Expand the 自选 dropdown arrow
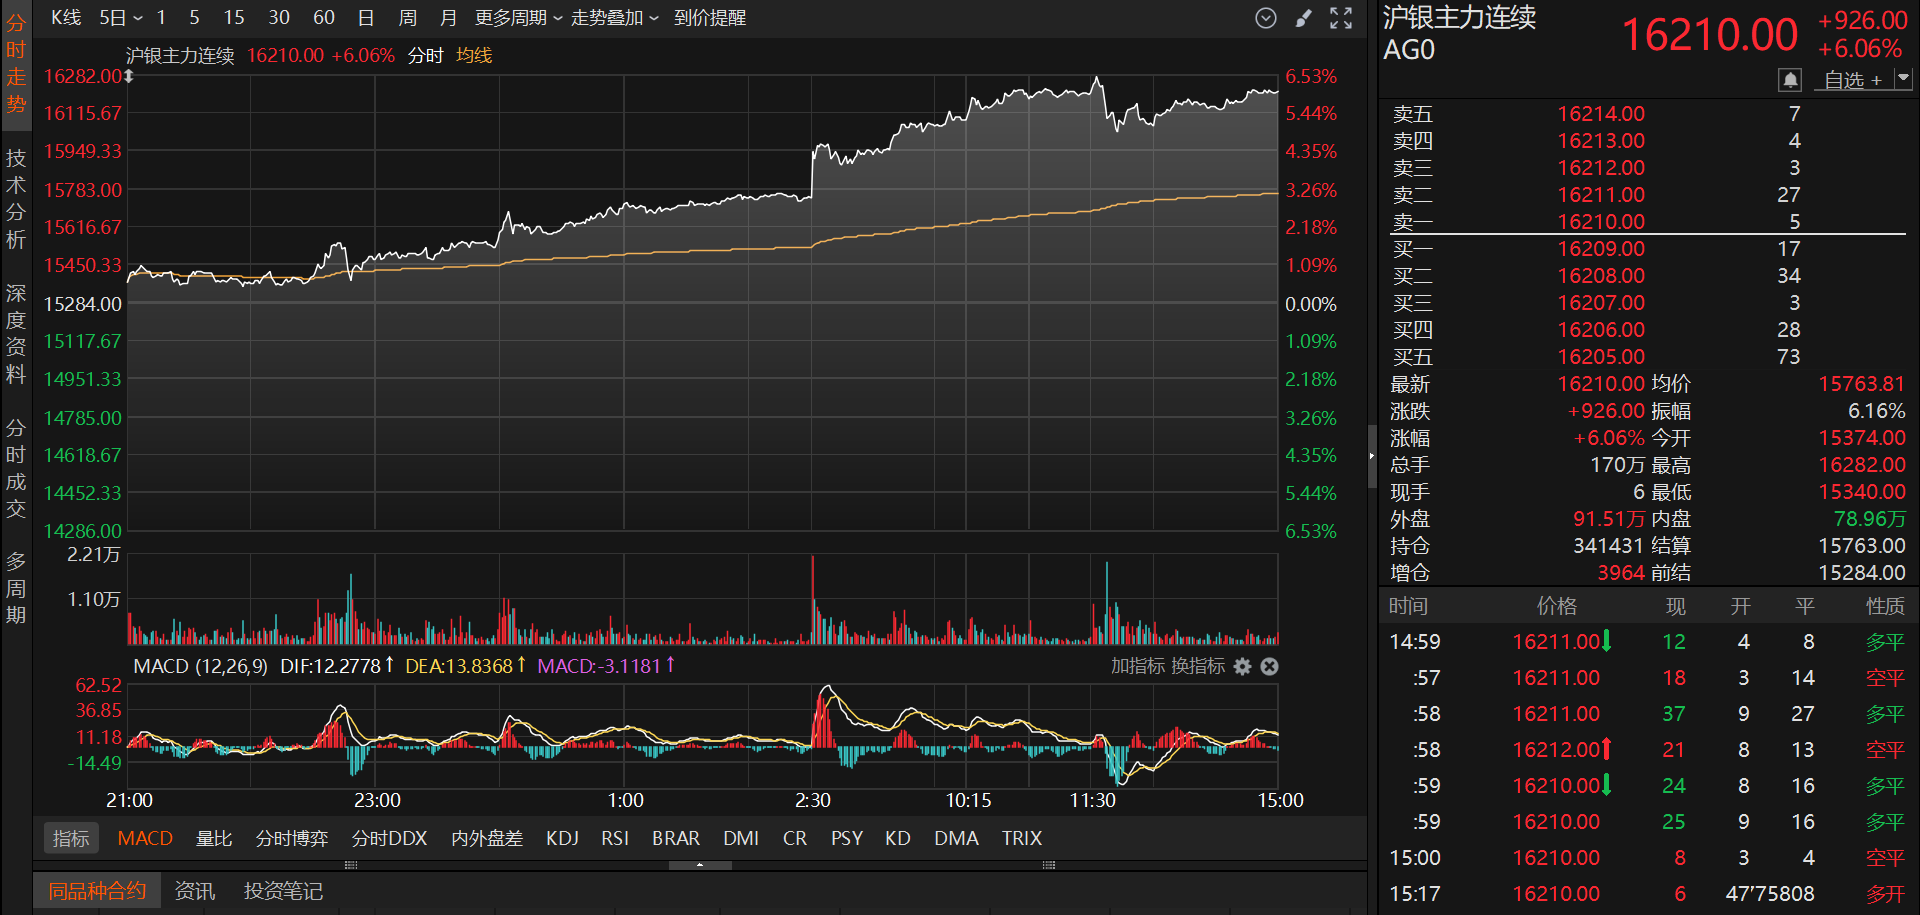Viewport: 1920px width, 915px height. [1904, 78]
